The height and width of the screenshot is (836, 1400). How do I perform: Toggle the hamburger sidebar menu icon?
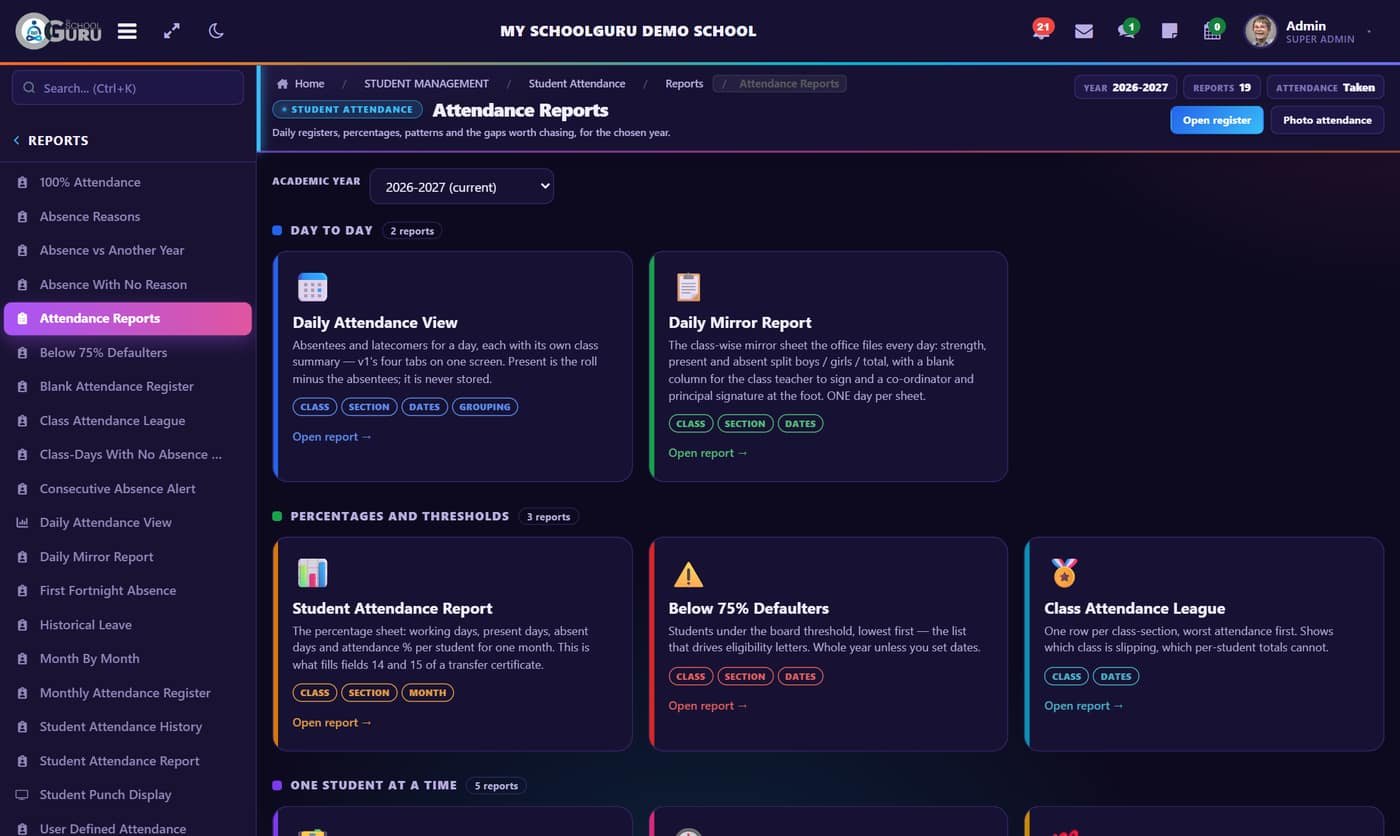coord(127,31)
